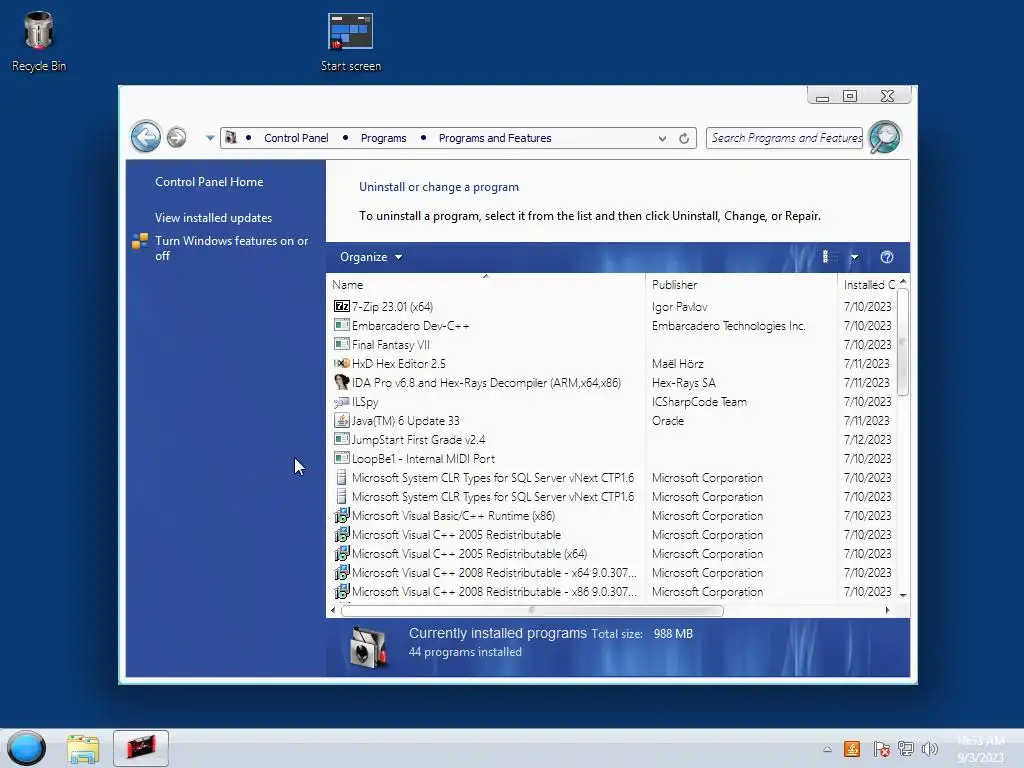This screenshot has width=1024, height=768.
Task: Sort by the Publisher column header
Action: pyautogui.click(x=741, y=285)
